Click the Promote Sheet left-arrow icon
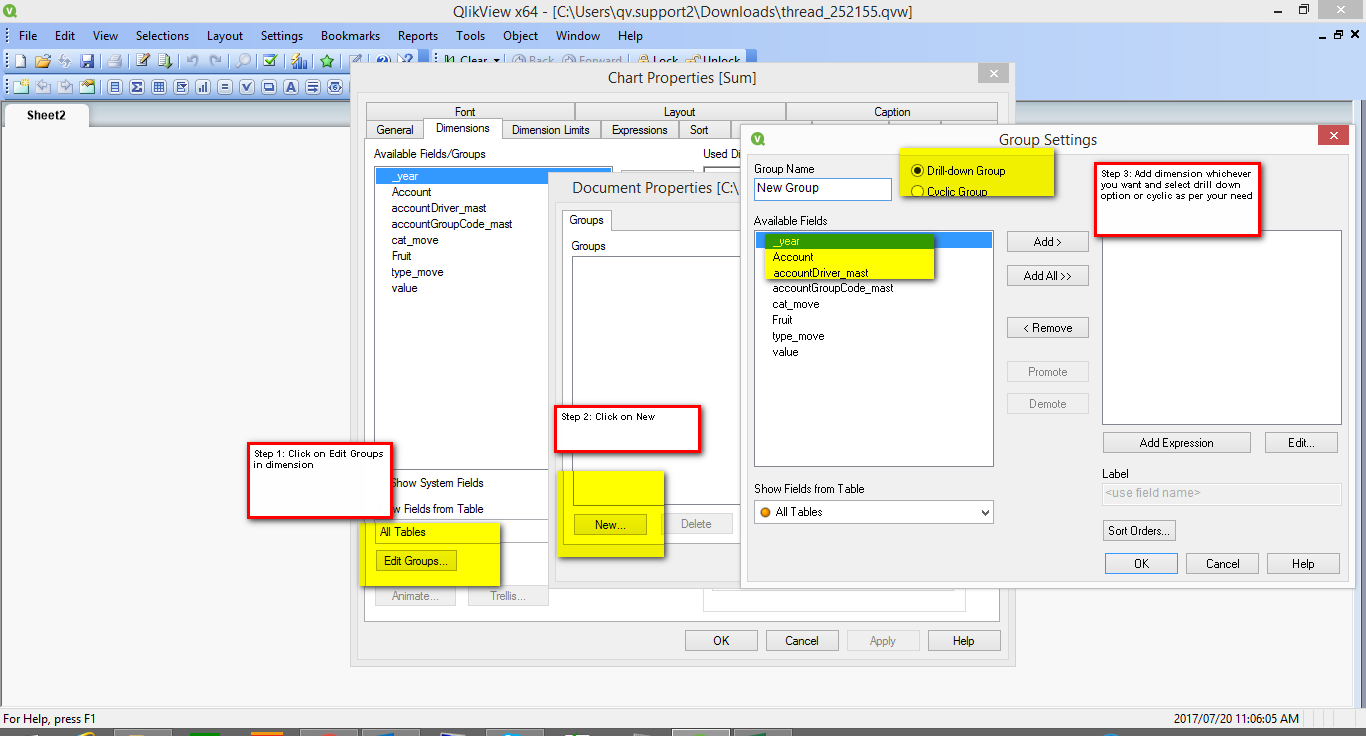The width and height of the screenshot is (1366, 736). (x=43, y=87)
